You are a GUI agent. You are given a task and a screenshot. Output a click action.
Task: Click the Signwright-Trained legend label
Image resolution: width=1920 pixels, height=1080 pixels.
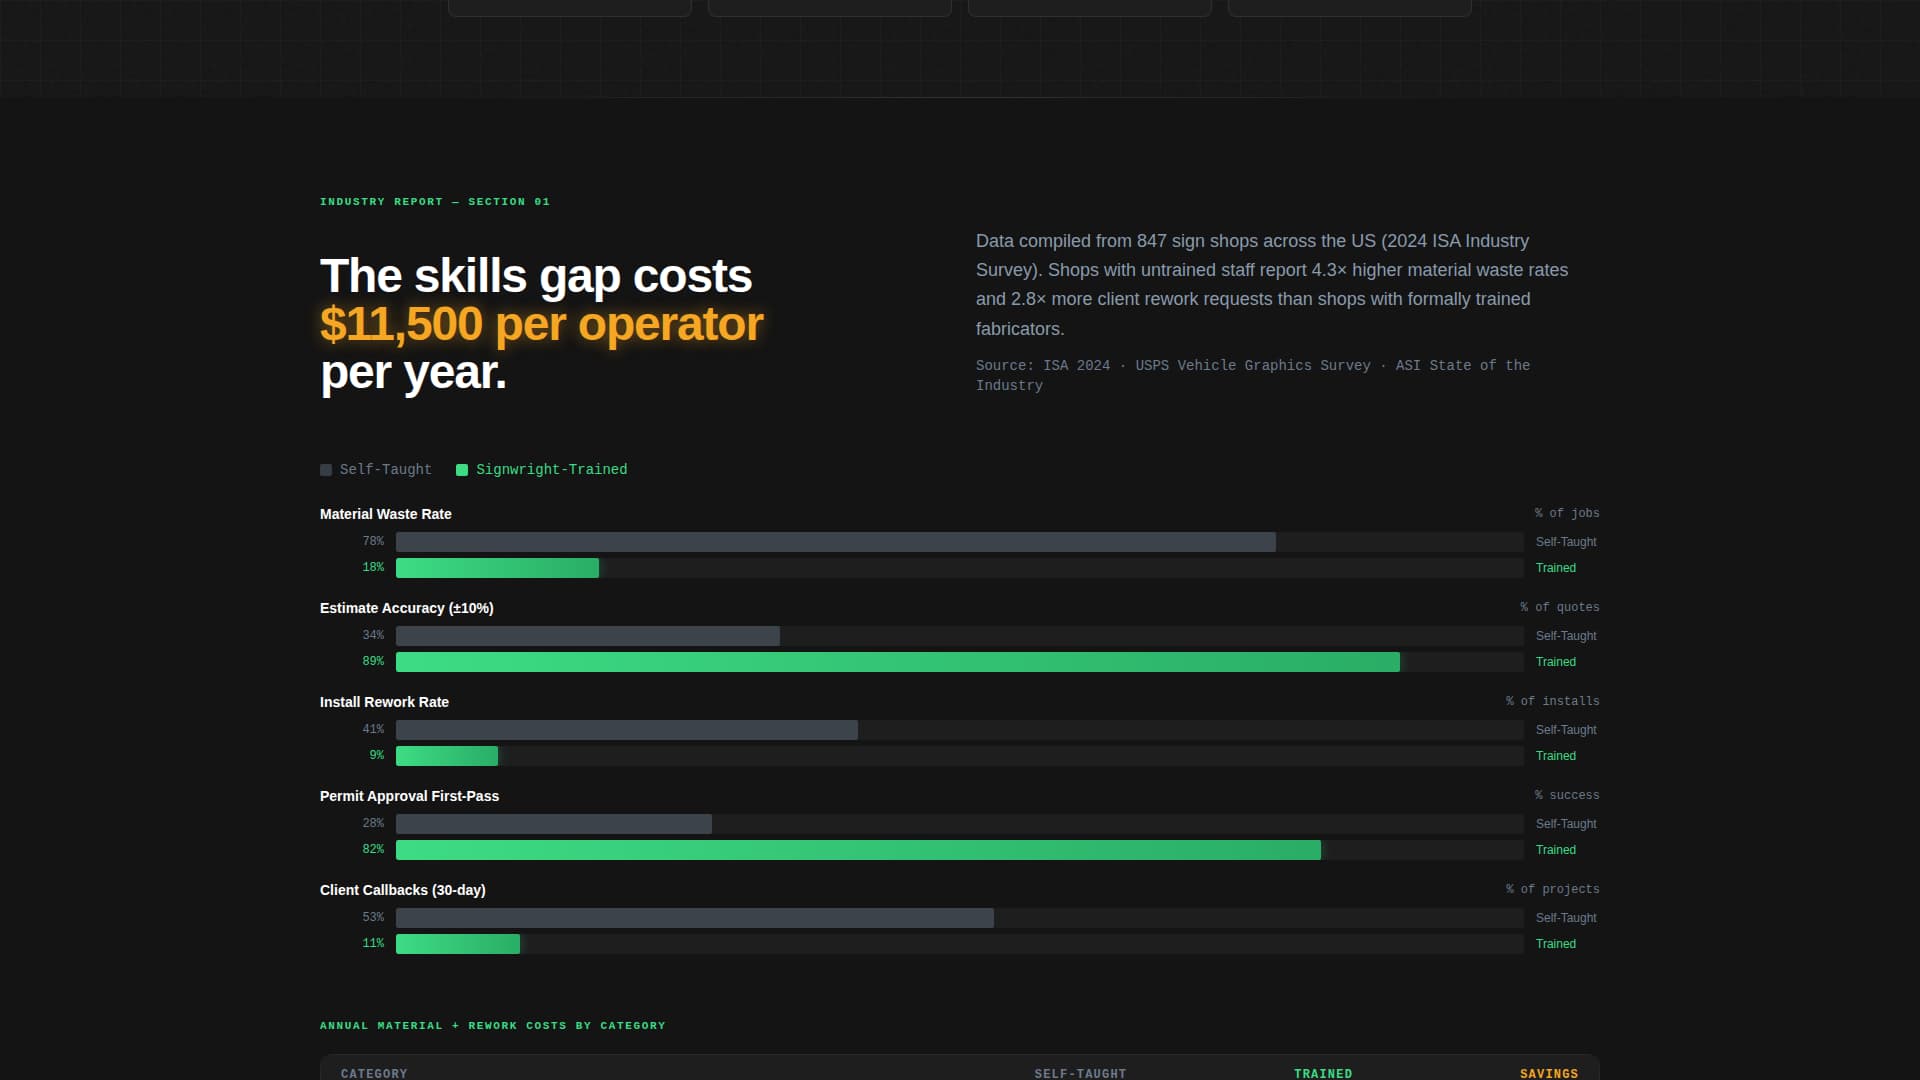coord(551,470)
